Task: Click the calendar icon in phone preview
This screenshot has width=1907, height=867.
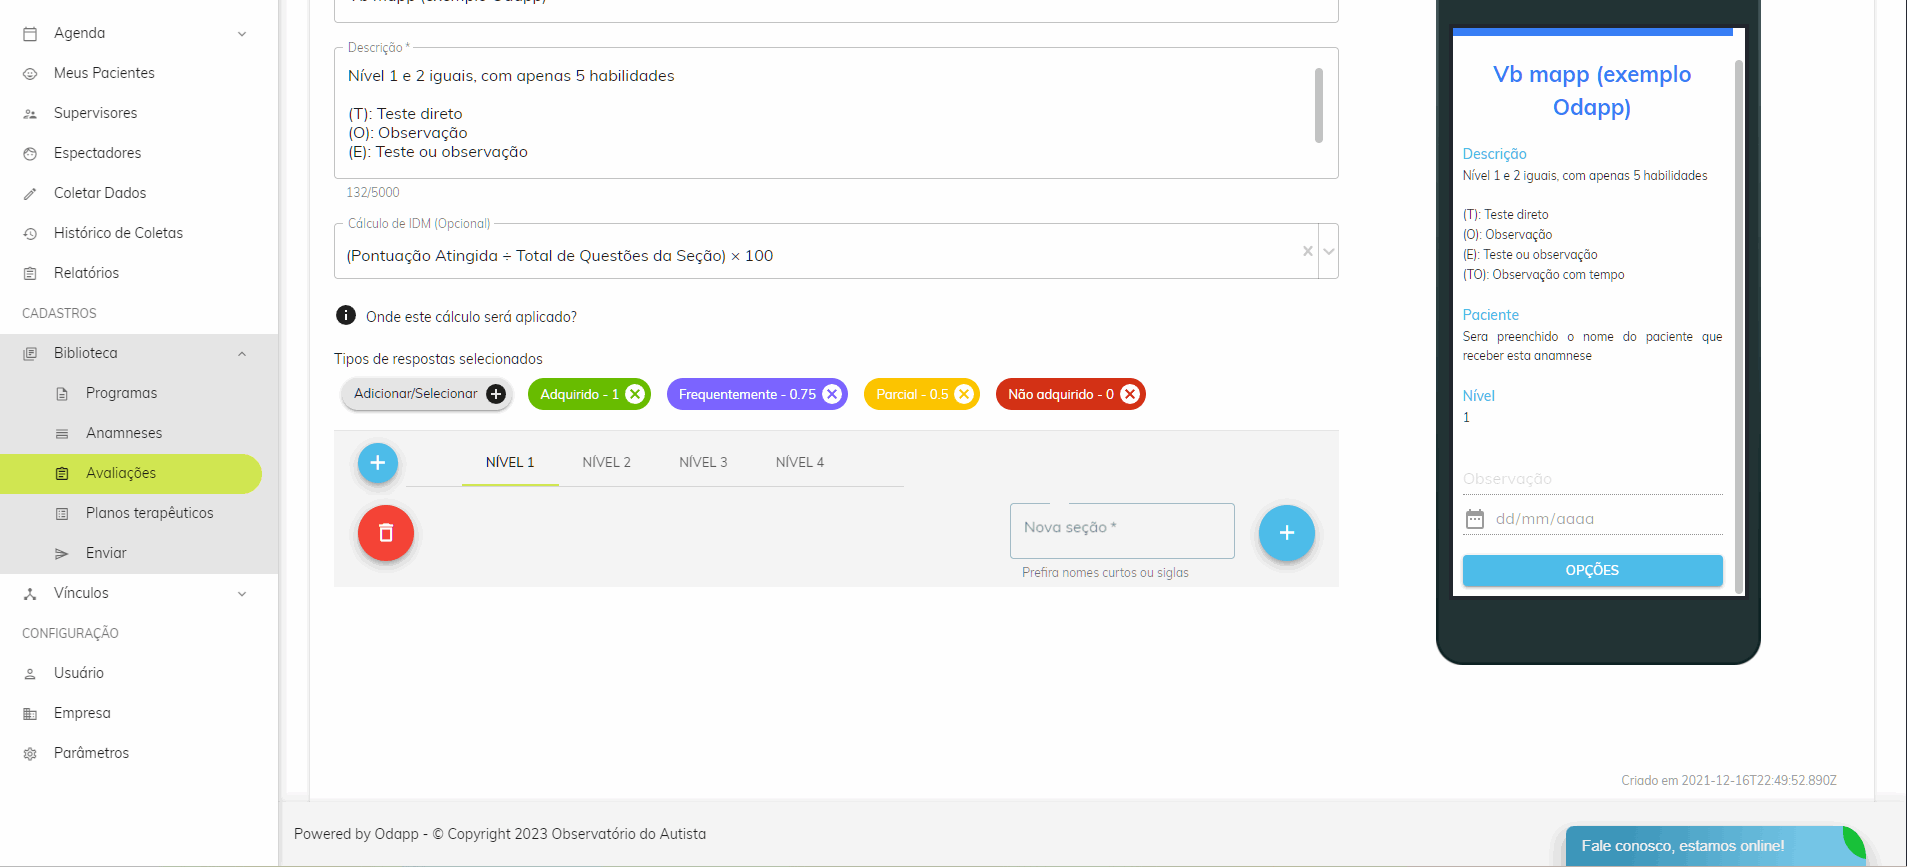Action: [x=1475, y=519]
